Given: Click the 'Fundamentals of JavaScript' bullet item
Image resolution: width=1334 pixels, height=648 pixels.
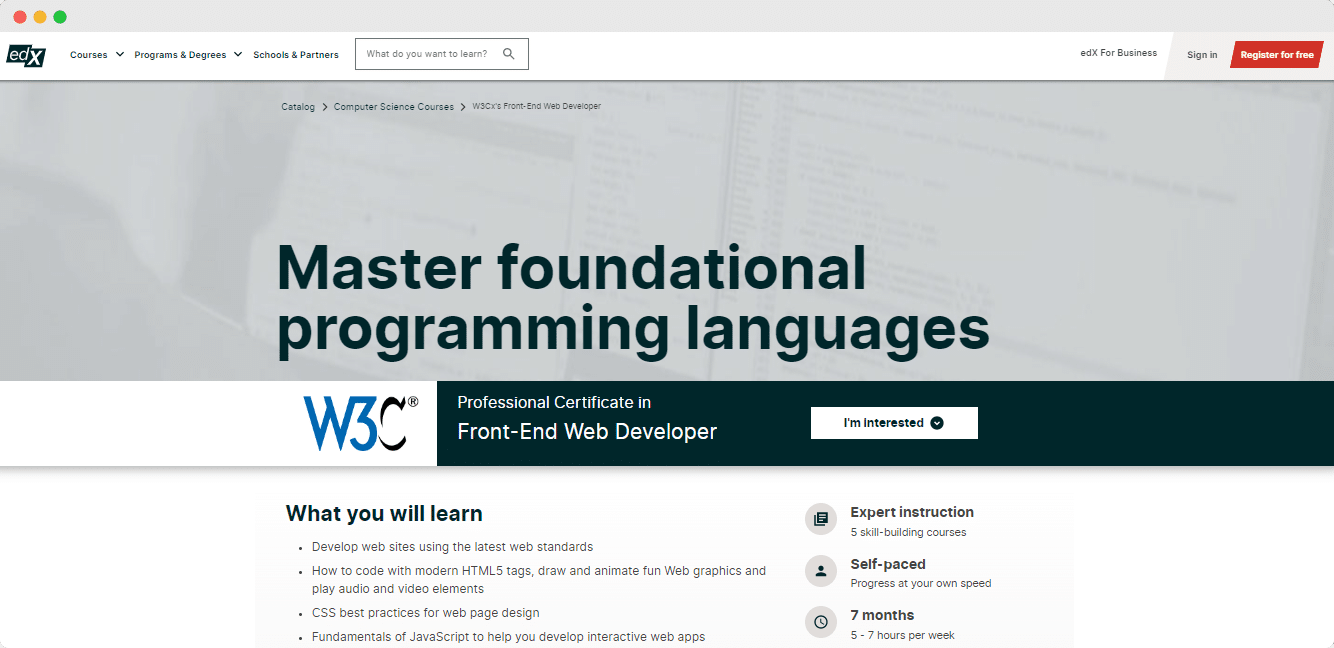Looking at the screenshot, I should point(508,637).
